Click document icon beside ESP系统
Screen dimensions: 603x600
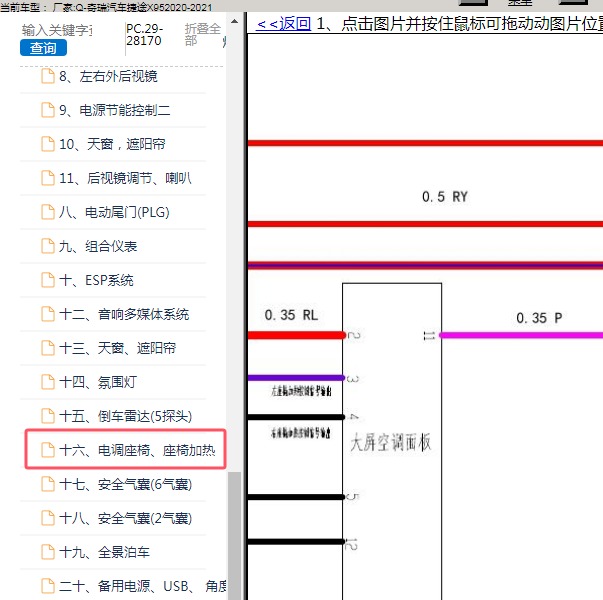(x=48, y=280)
